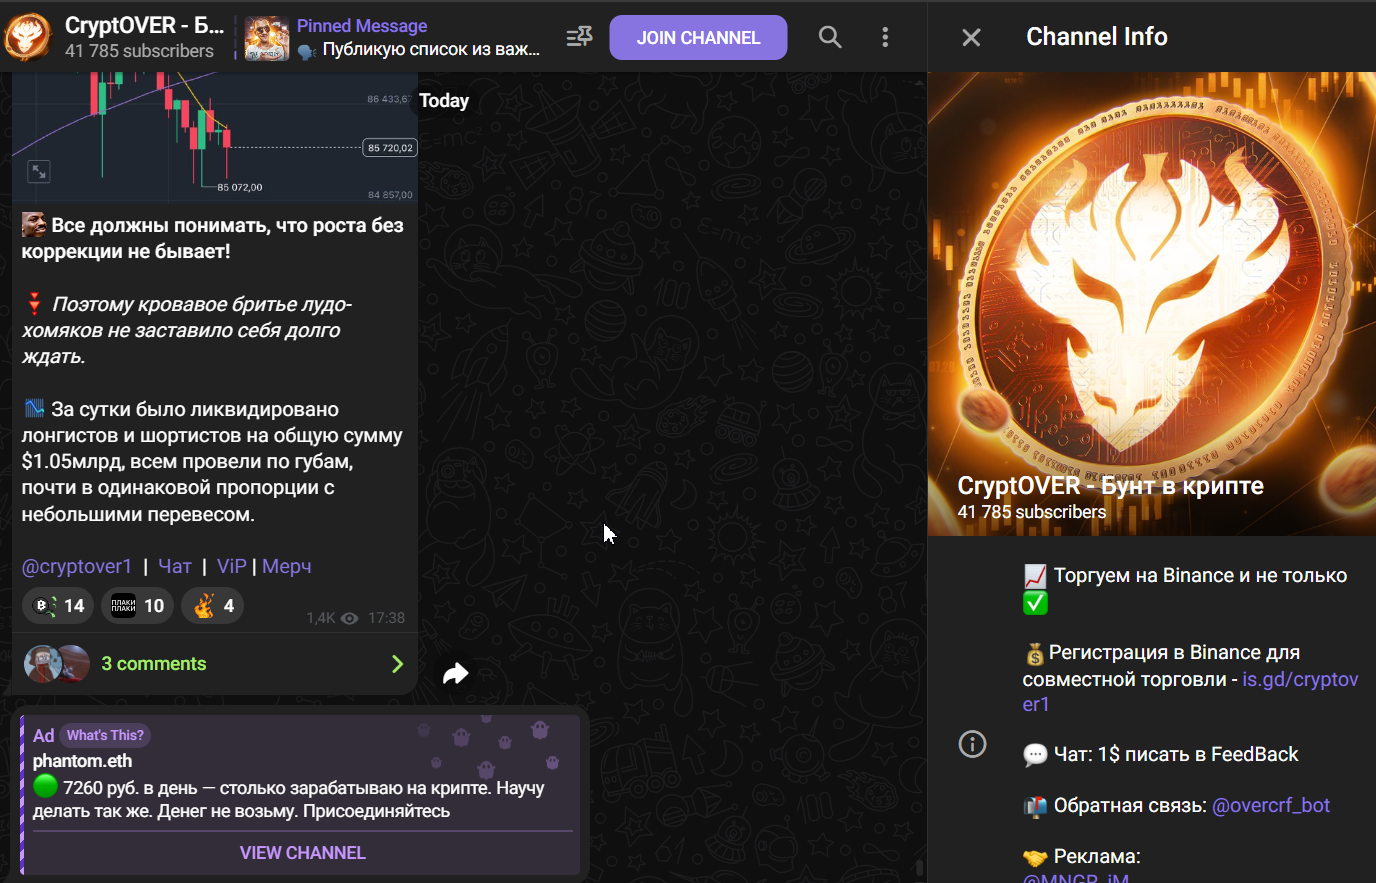Click the 41 785 subscribers text in header

coord(139,51)
